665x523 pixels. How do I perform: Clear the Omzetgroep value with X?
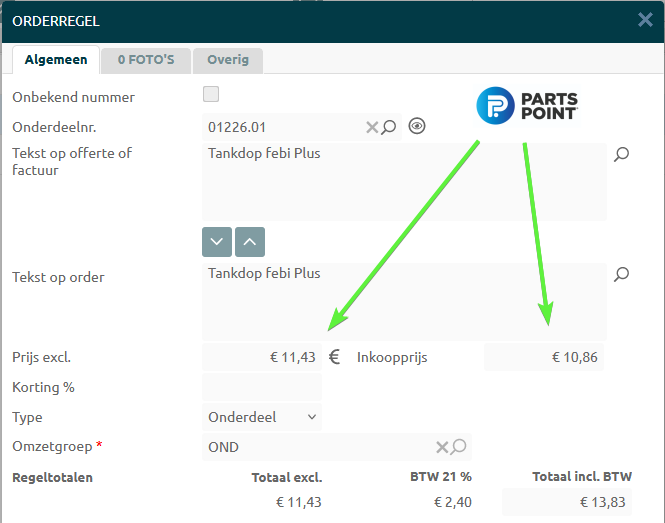pyautogui.click(x=442, y=447)
